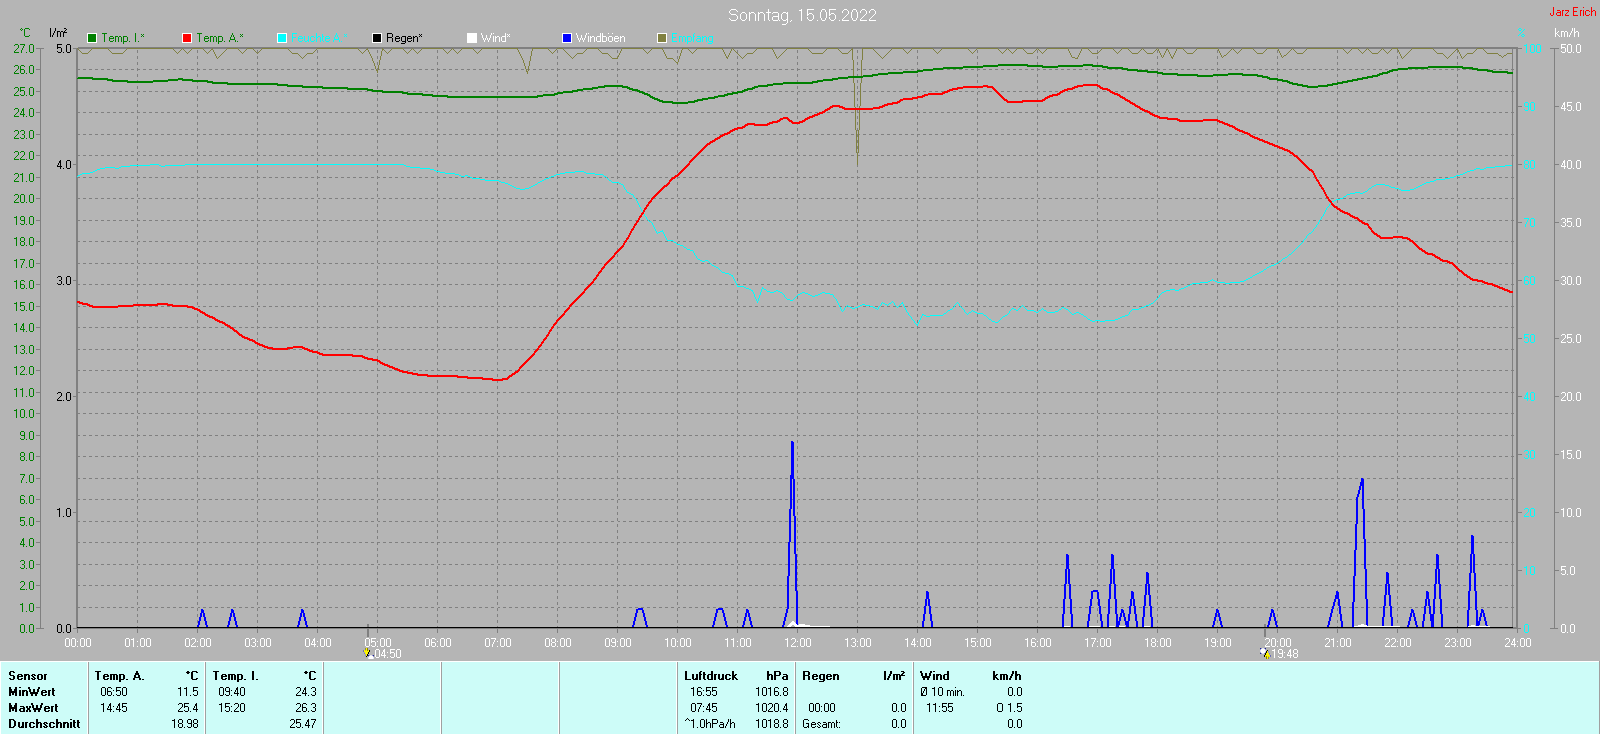Viewport: 1600px width, 734px height.
Task: Click the cyan Feuchte A. legend square
Action: 282,38
